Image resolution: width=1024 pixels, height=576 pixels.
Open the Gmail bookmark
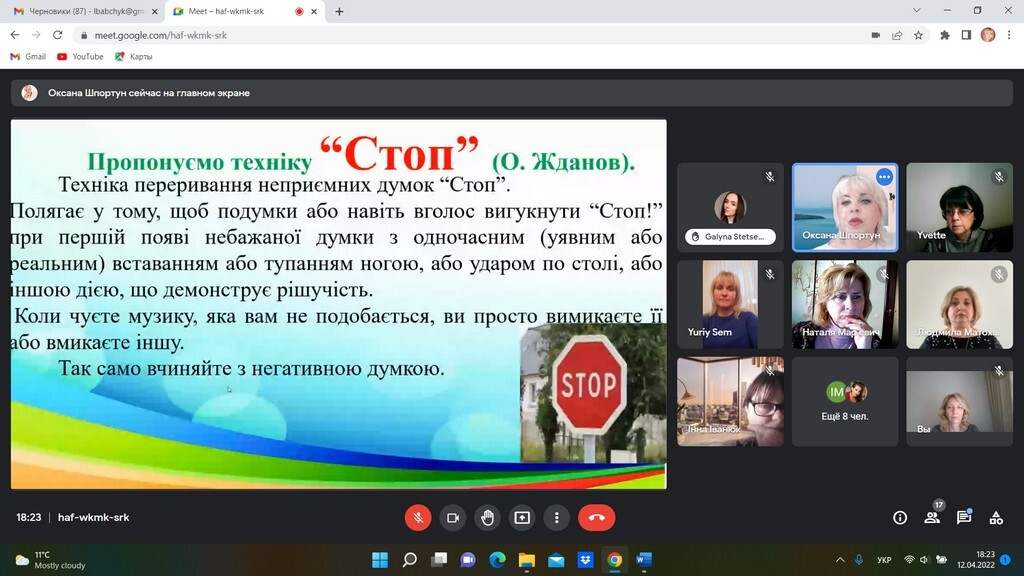[x=28, y=57]
